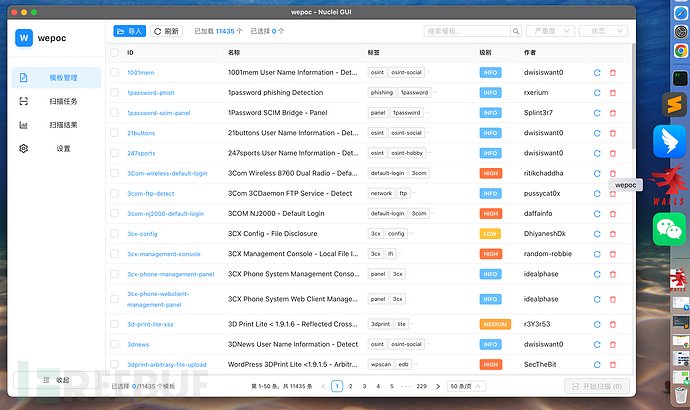Screen dimensions: 690x410
Task: Open Chrome from the dock
Action: (680, 48)
